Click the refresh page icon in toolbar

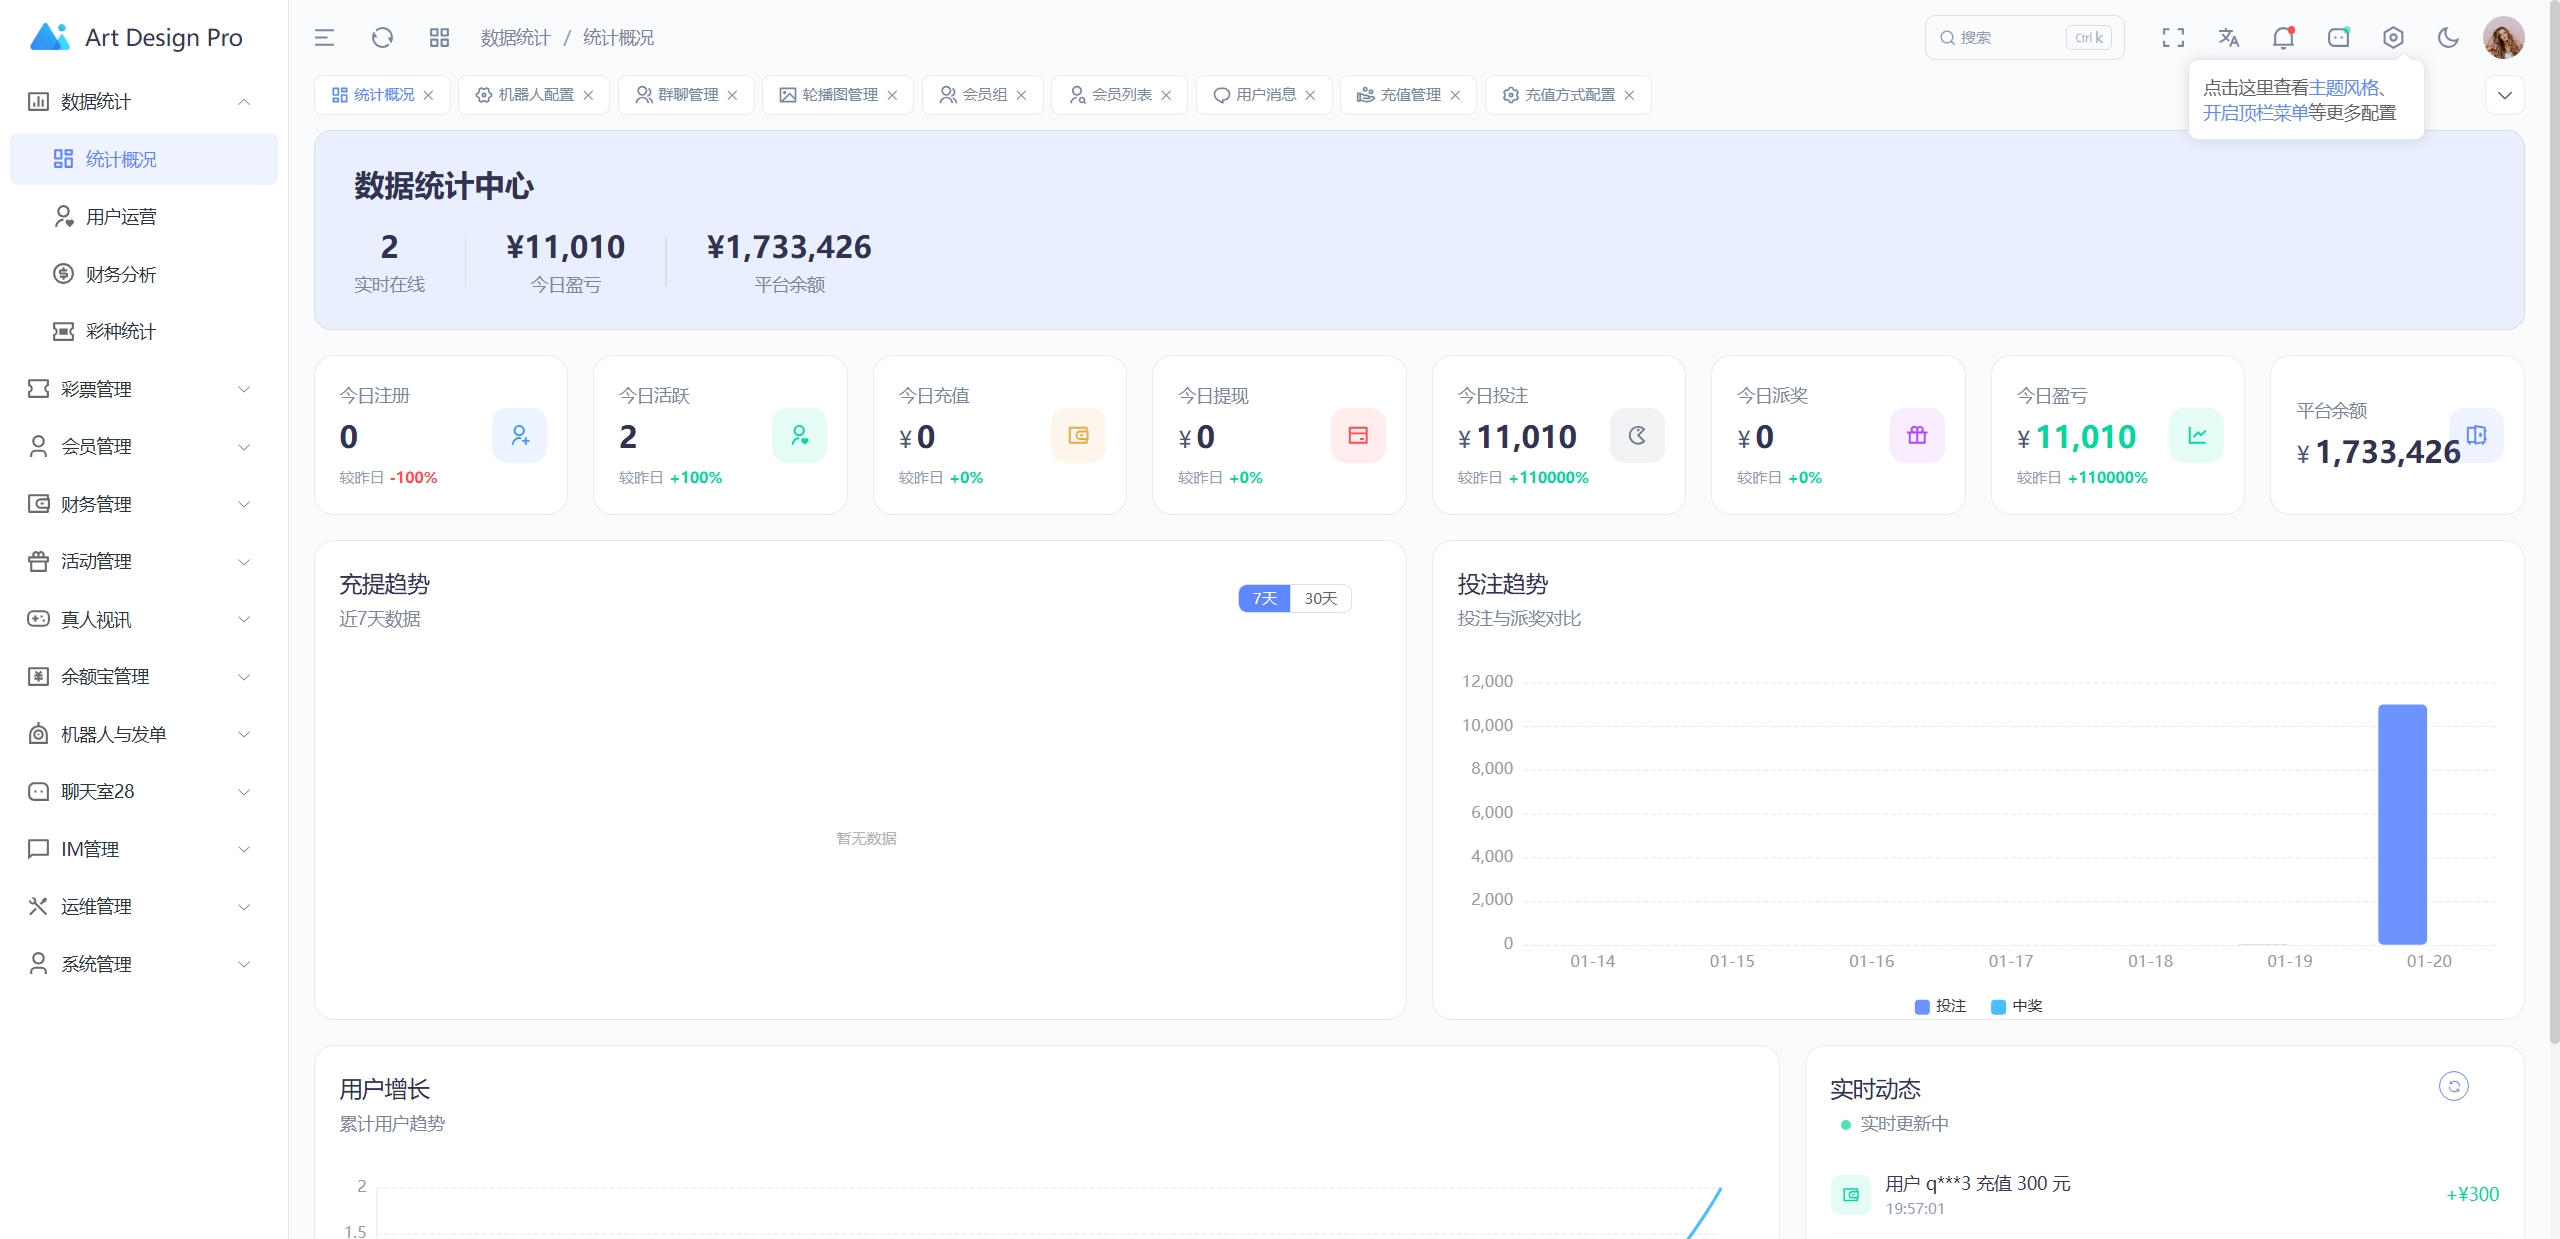click(381, 37)
